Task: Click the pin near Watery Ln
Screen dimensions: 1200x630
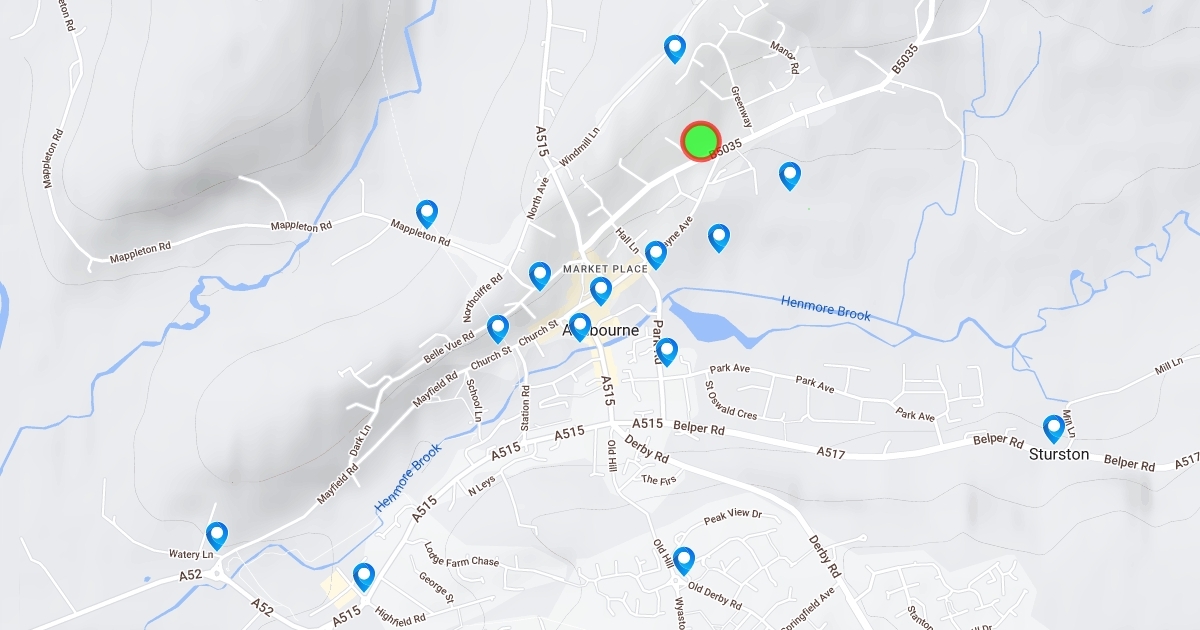Action: pos(217,536)
